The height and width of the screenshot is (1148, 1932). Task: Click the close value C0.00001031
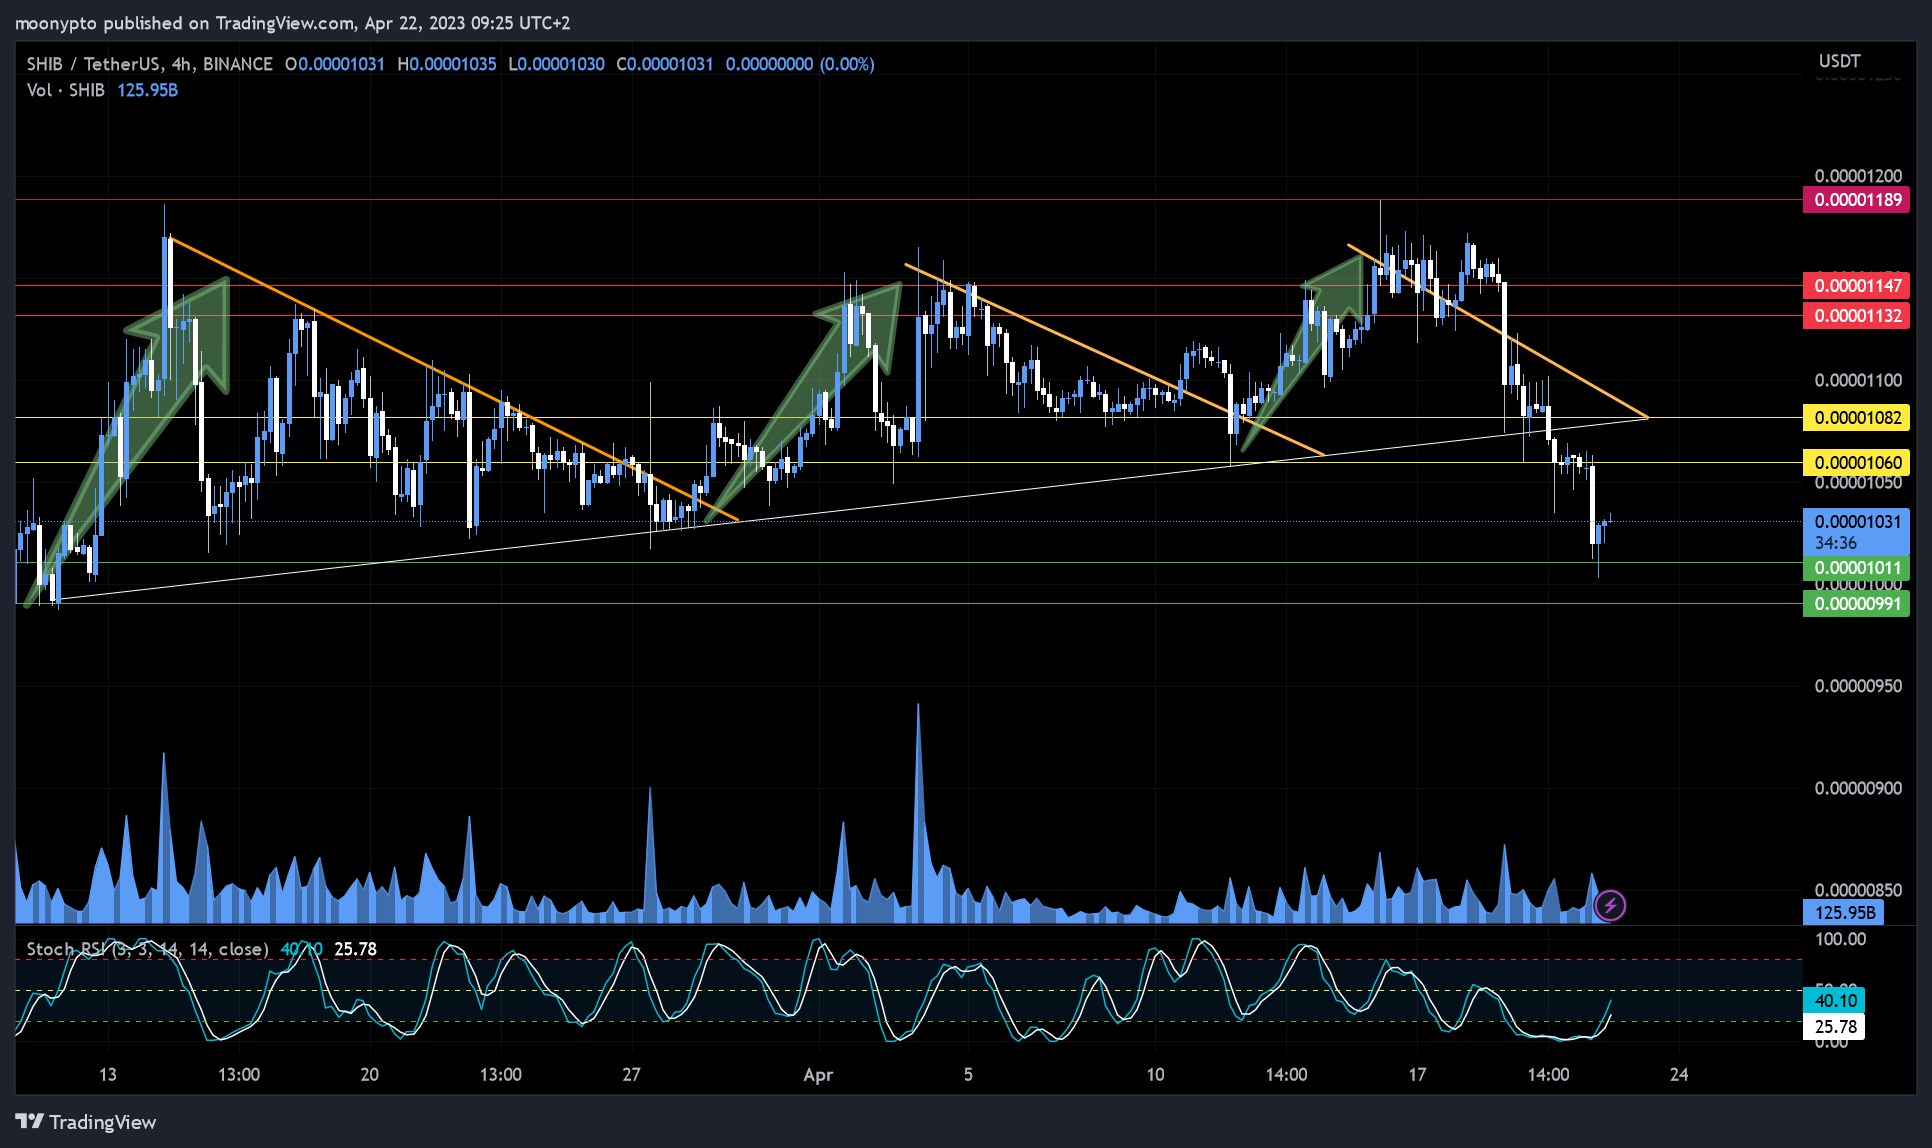[665, 64]
